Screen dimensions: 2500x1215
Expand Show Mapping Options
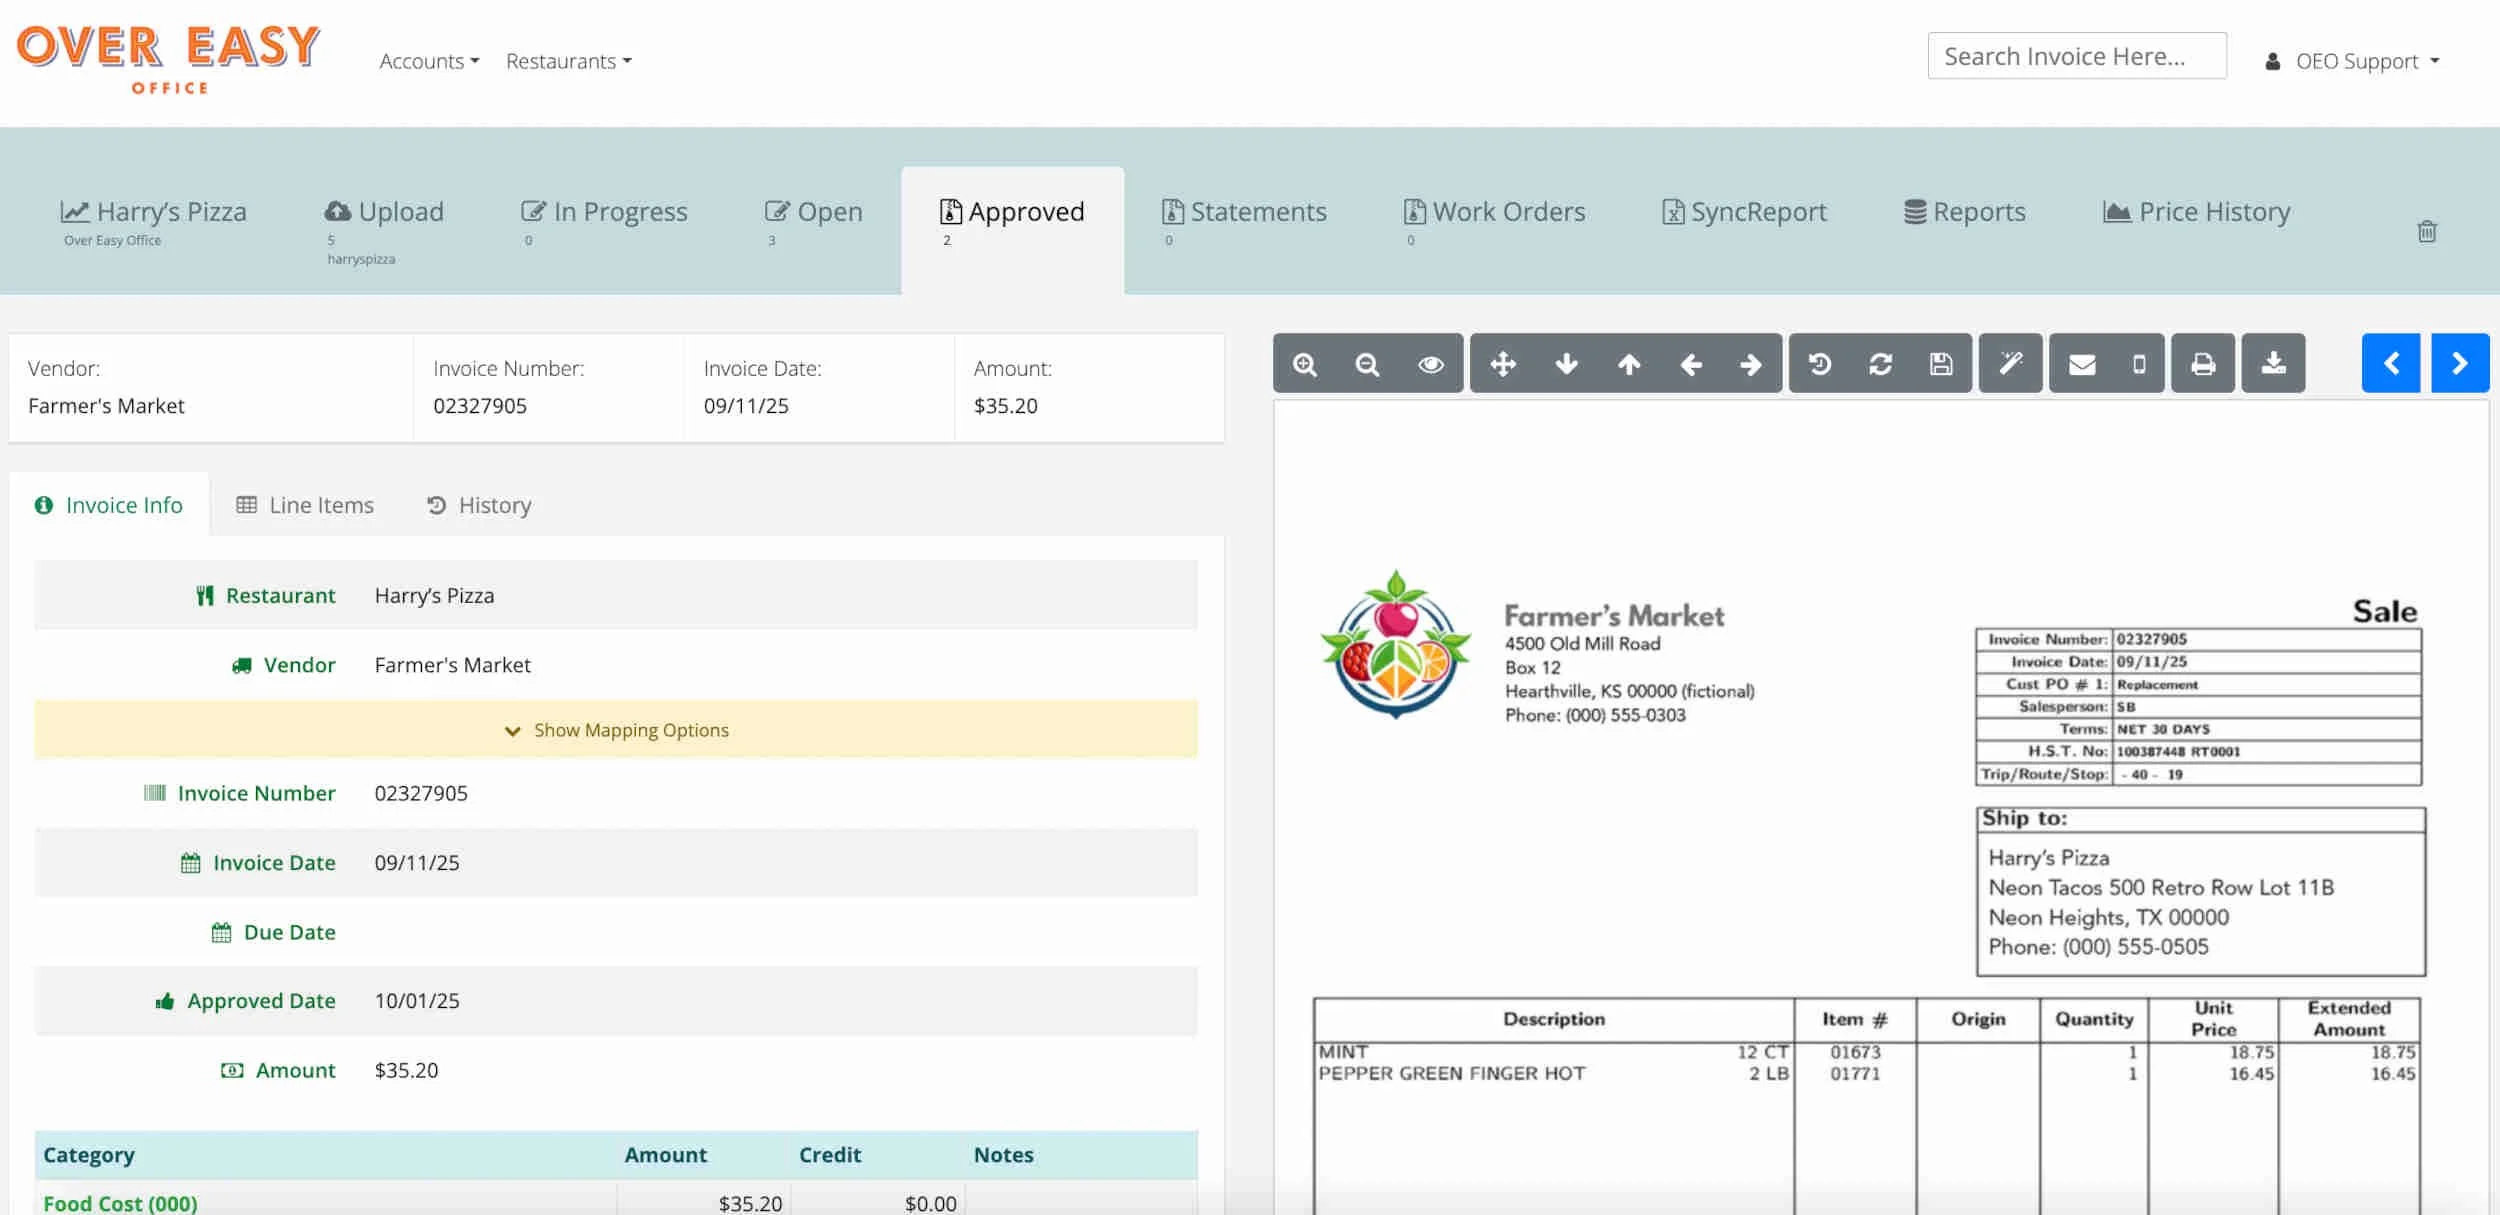tap(617, 730)
